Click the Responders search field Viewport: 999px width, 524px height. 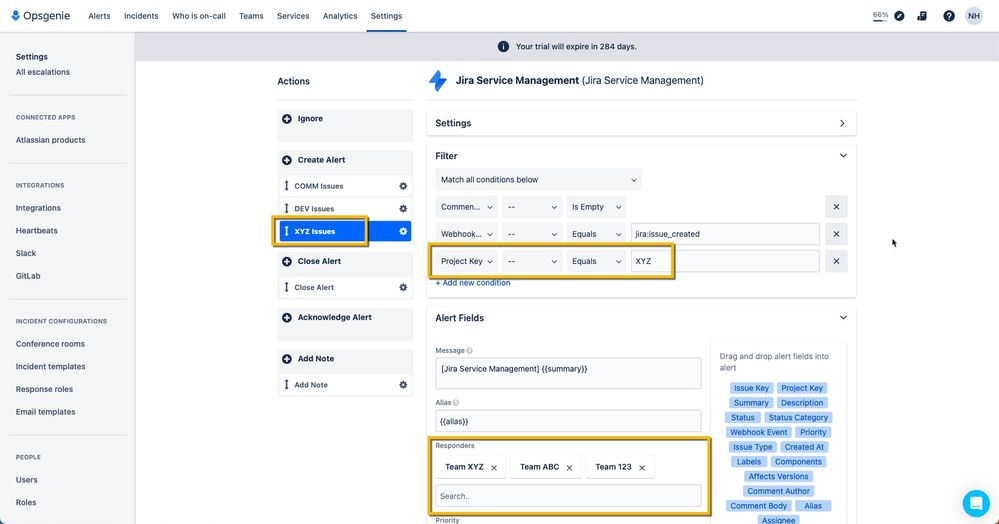568,496
